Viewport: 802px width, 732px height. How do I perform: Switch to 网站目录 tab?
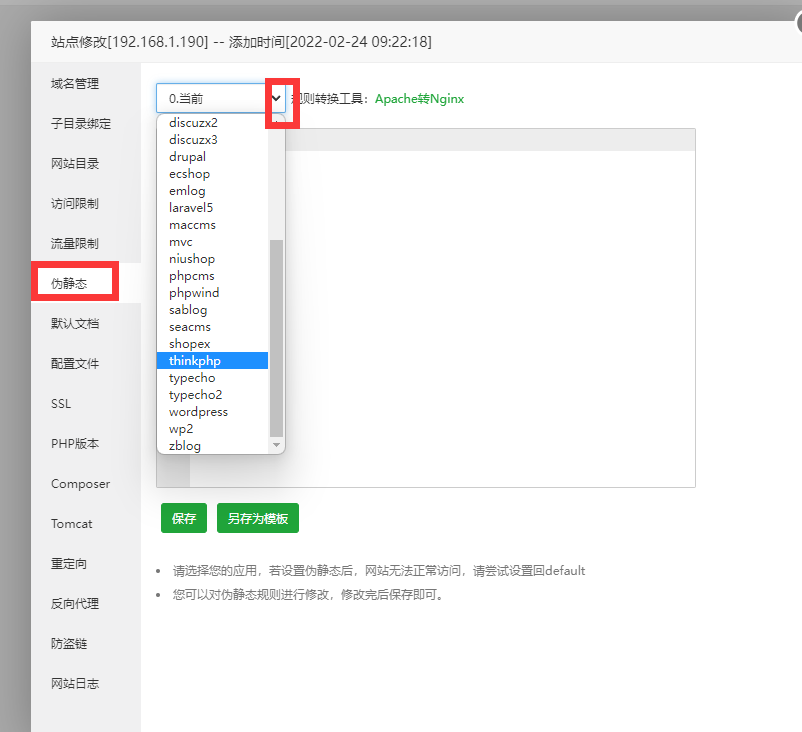pos(75,164)
